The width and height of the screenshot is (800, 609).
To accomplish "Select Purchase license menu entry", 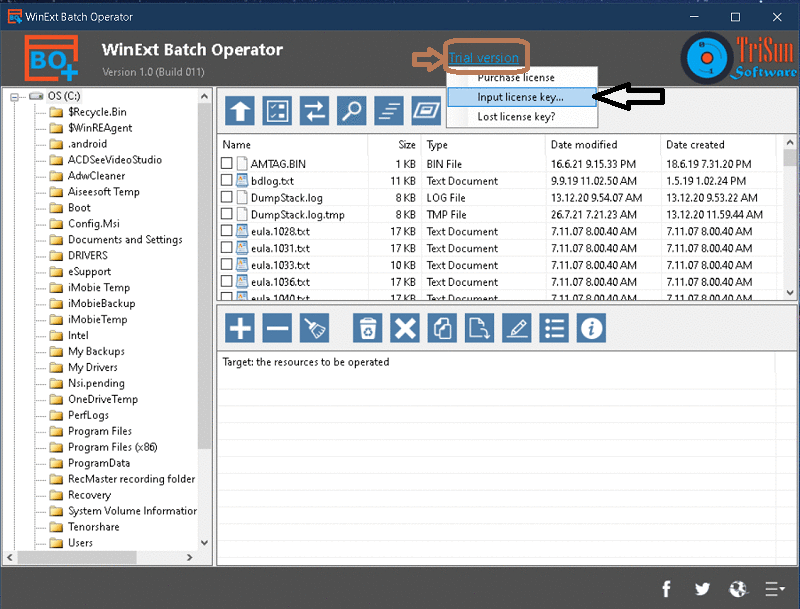I will [516, 77].
